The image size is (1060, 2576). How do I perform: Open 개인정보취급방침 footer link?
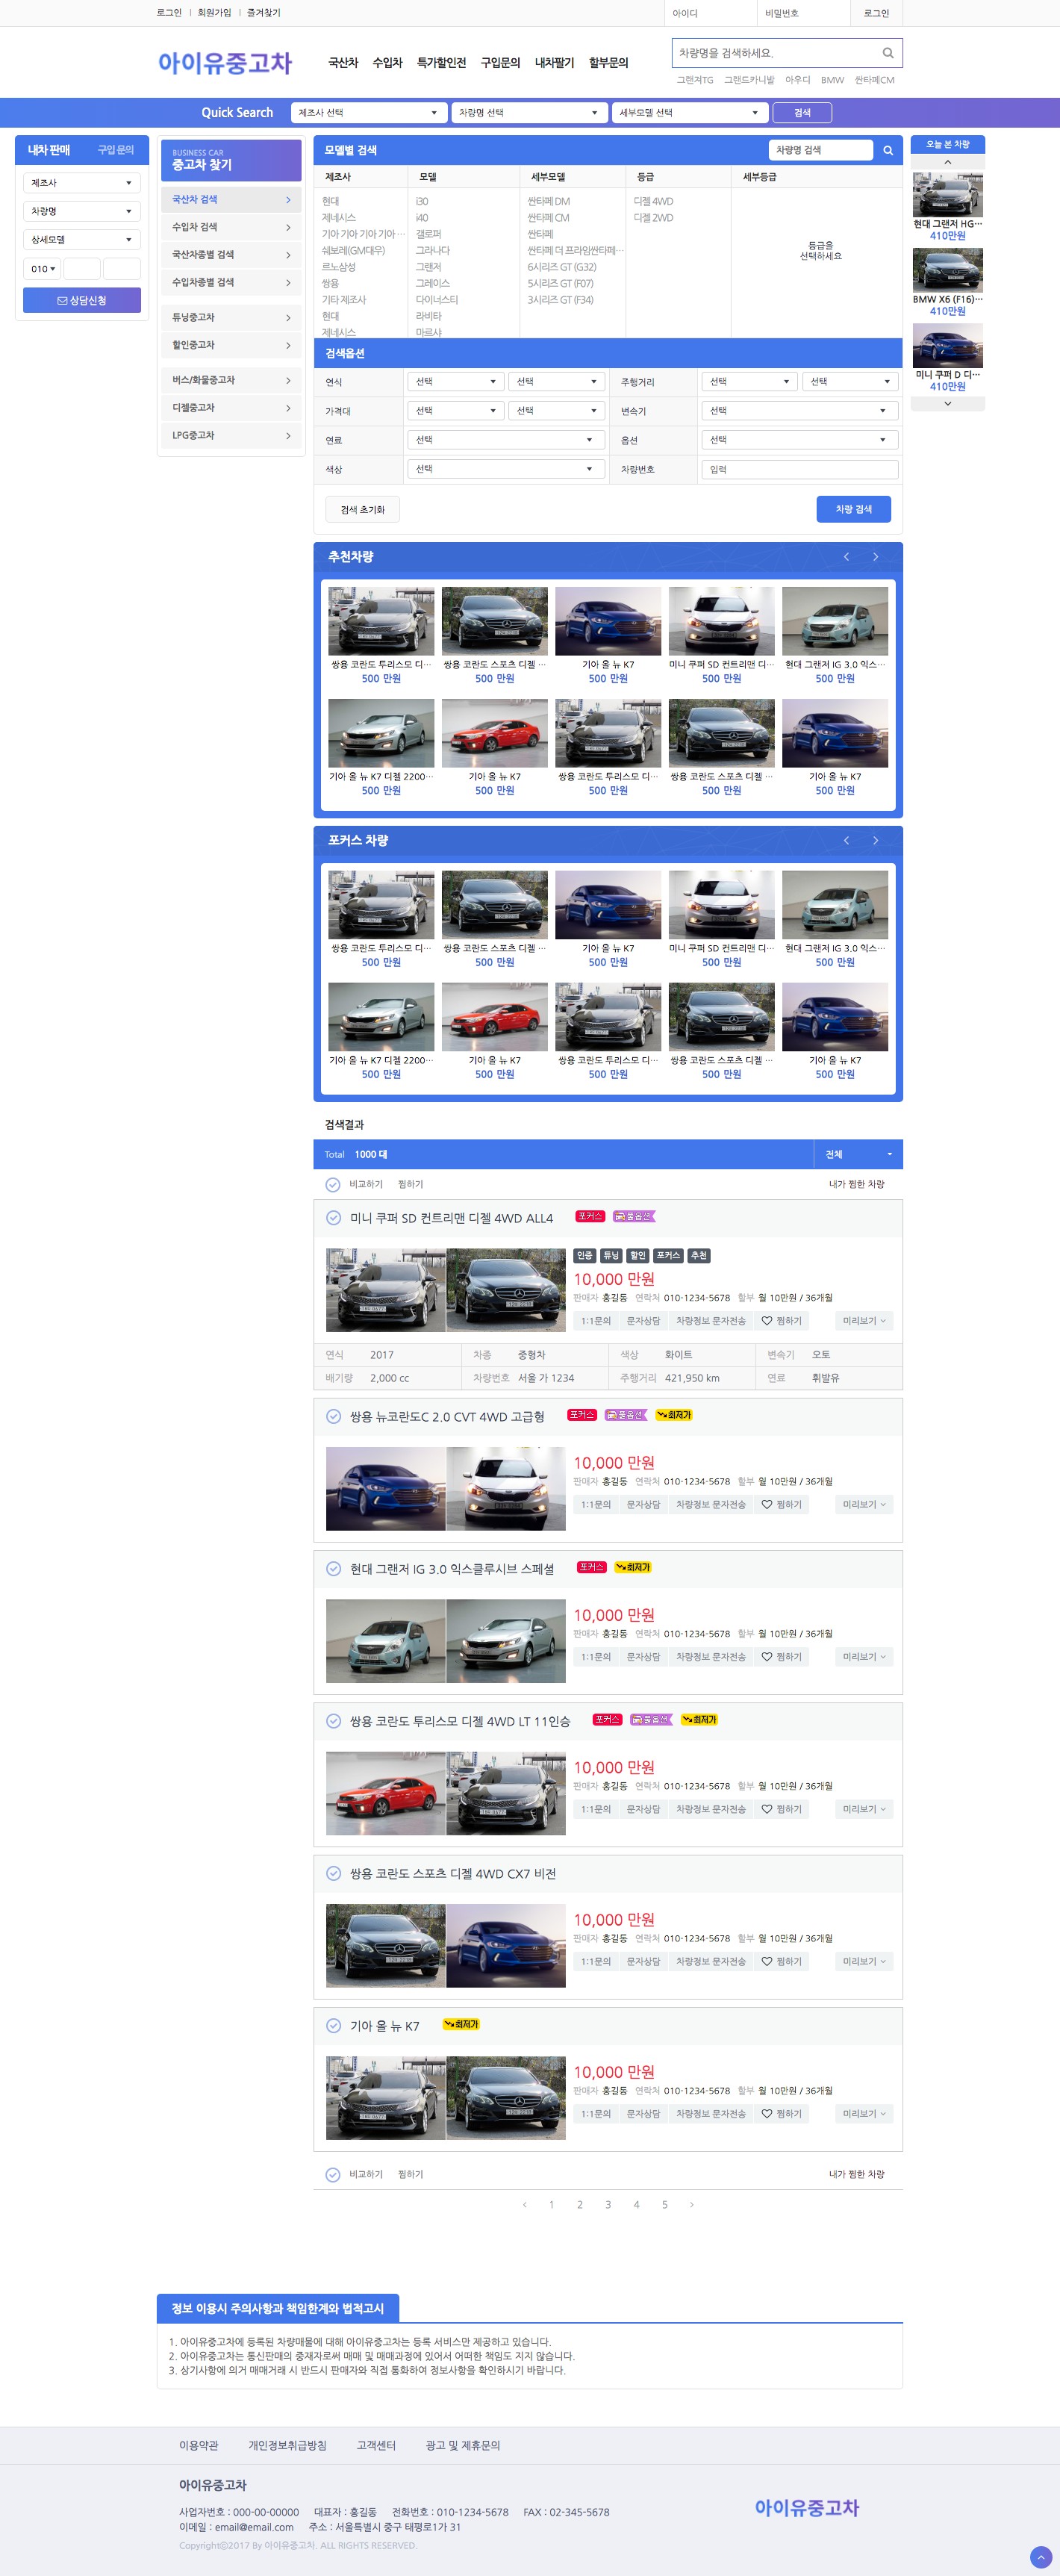tap(287, 2445)
